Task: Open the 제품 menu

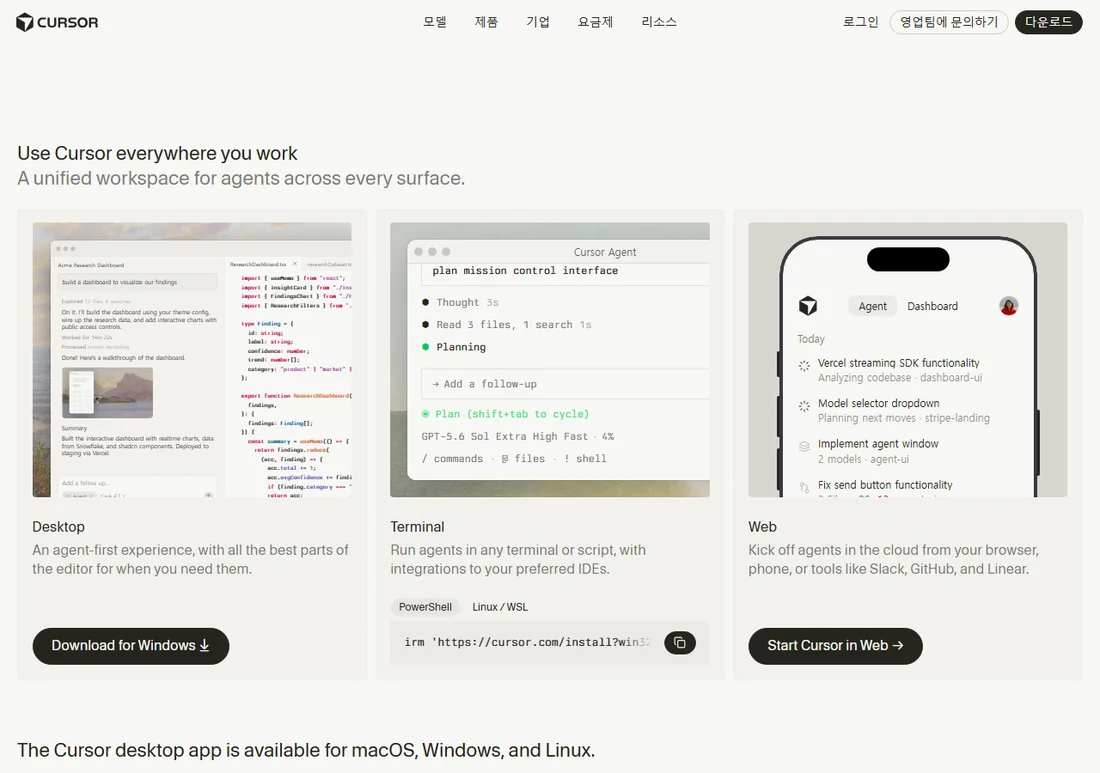Action: tap(486, 22)
